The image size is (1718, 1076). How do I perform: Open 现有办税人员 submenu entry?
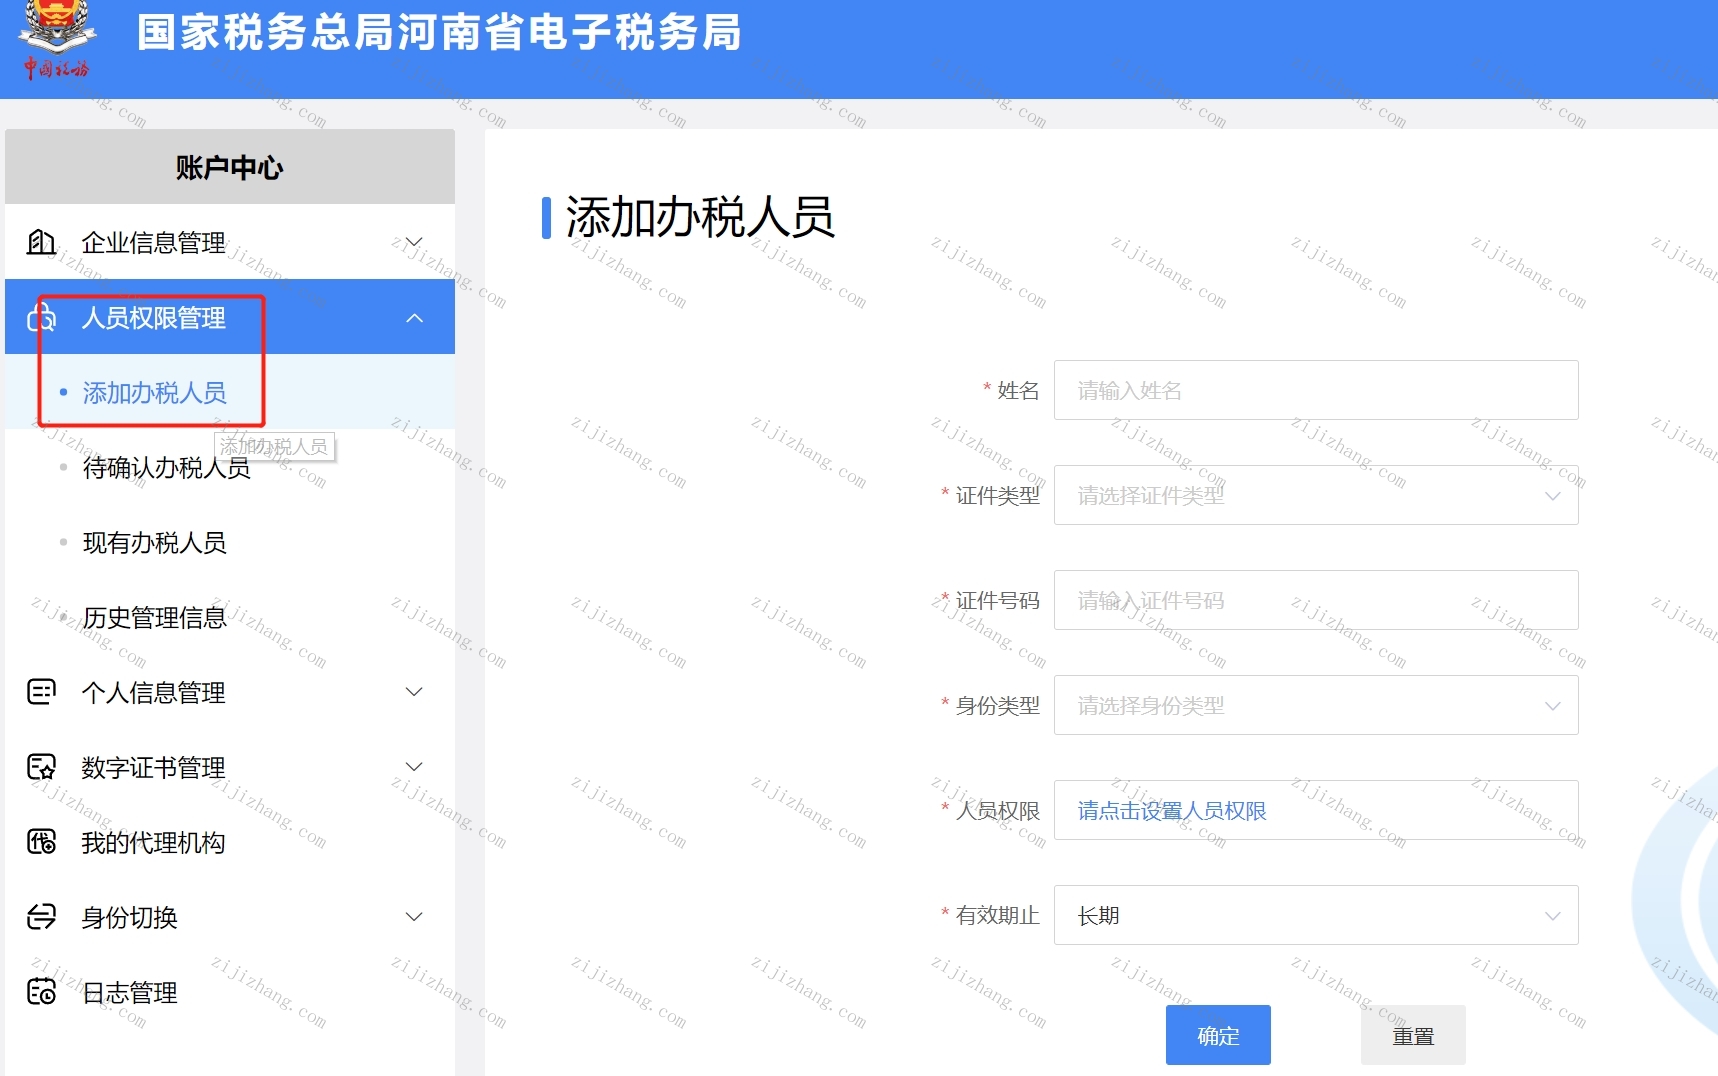(x=155, y=543)
